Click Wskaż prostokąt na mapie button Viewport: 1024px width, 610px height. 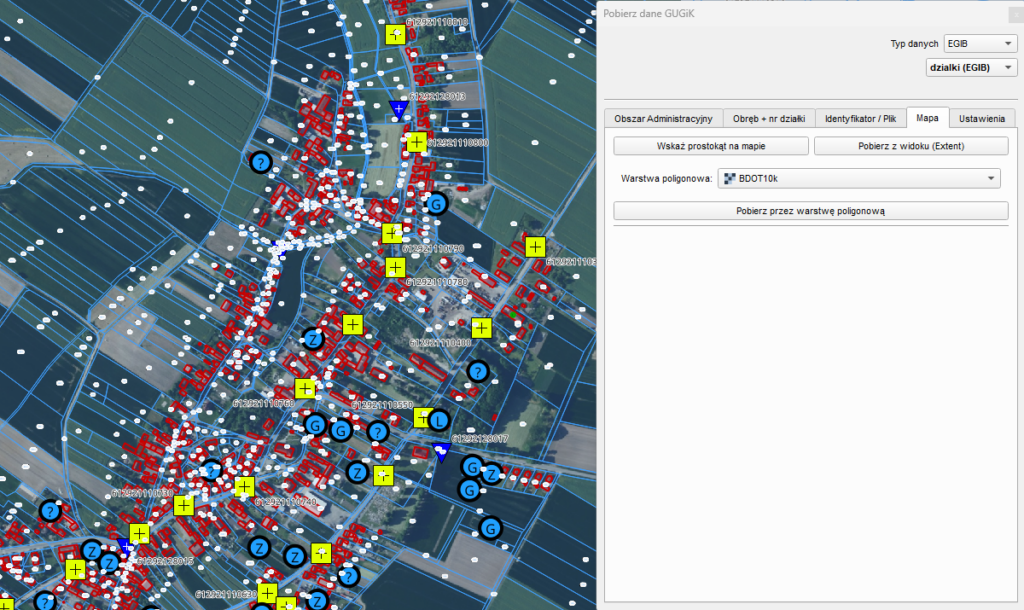[x=711, y=146]
